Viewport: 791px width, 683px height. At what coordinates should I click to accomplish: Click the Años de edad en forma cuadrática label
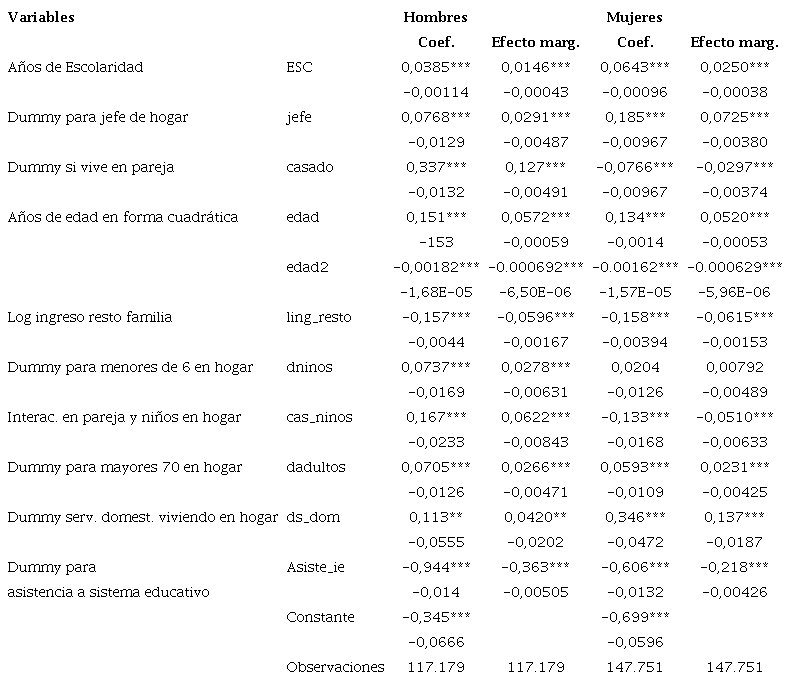coord(122,217)
